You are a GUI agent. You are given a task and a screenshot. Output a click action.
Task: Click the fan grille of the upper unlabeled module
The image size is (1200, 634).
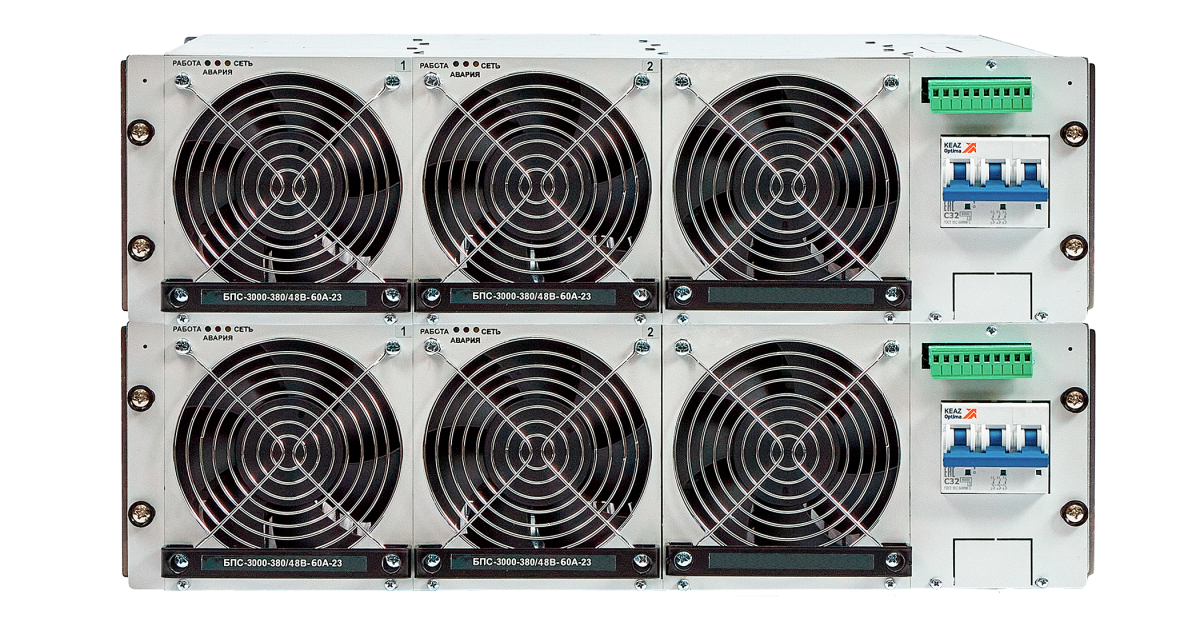pyautogui.click(x=786, y=182)
